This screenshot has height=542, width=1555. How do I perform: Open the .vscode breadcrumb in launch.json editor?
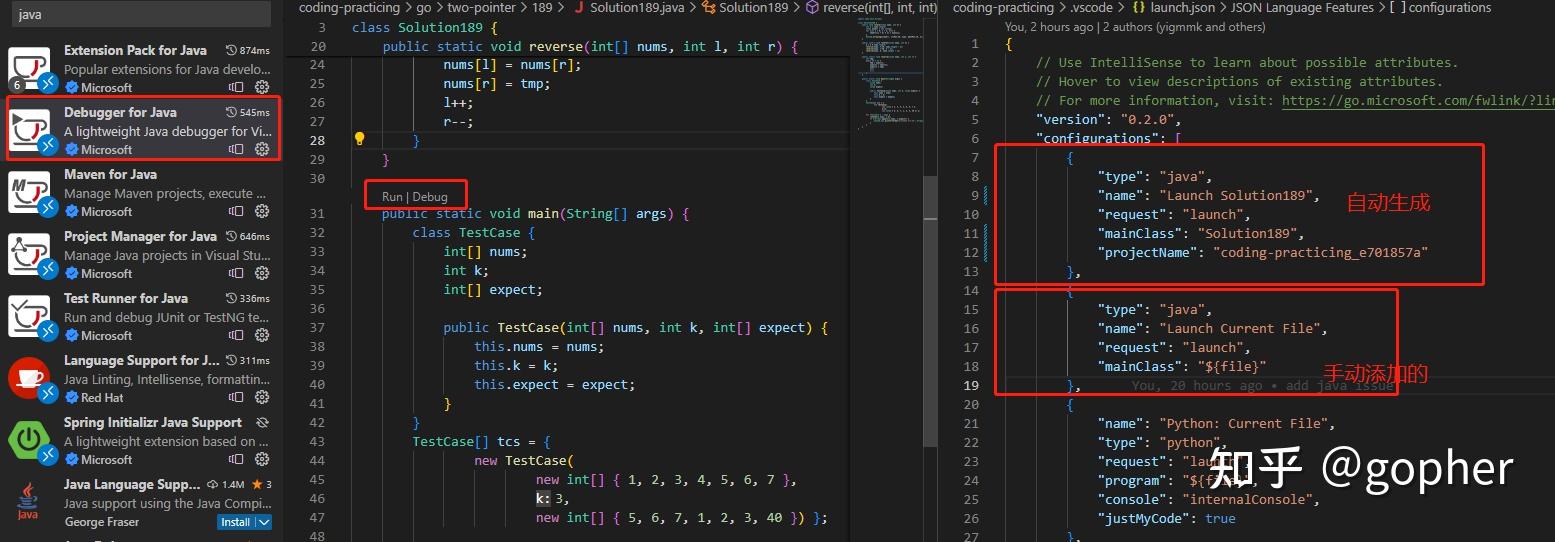coord(1092,7)
